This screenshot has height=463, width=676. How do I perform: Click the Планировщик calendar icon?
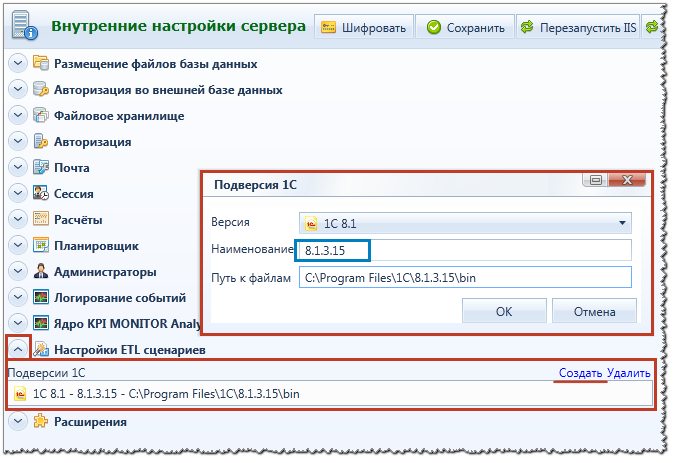(41, 245)
